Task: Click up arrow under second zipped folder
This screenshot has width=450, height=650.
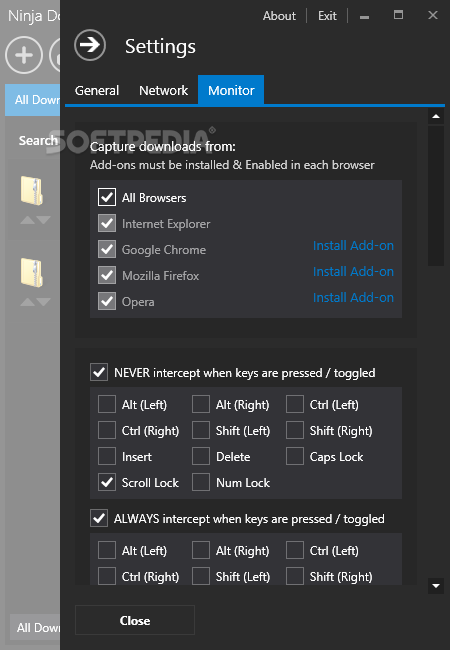Action: coord(27,302)
